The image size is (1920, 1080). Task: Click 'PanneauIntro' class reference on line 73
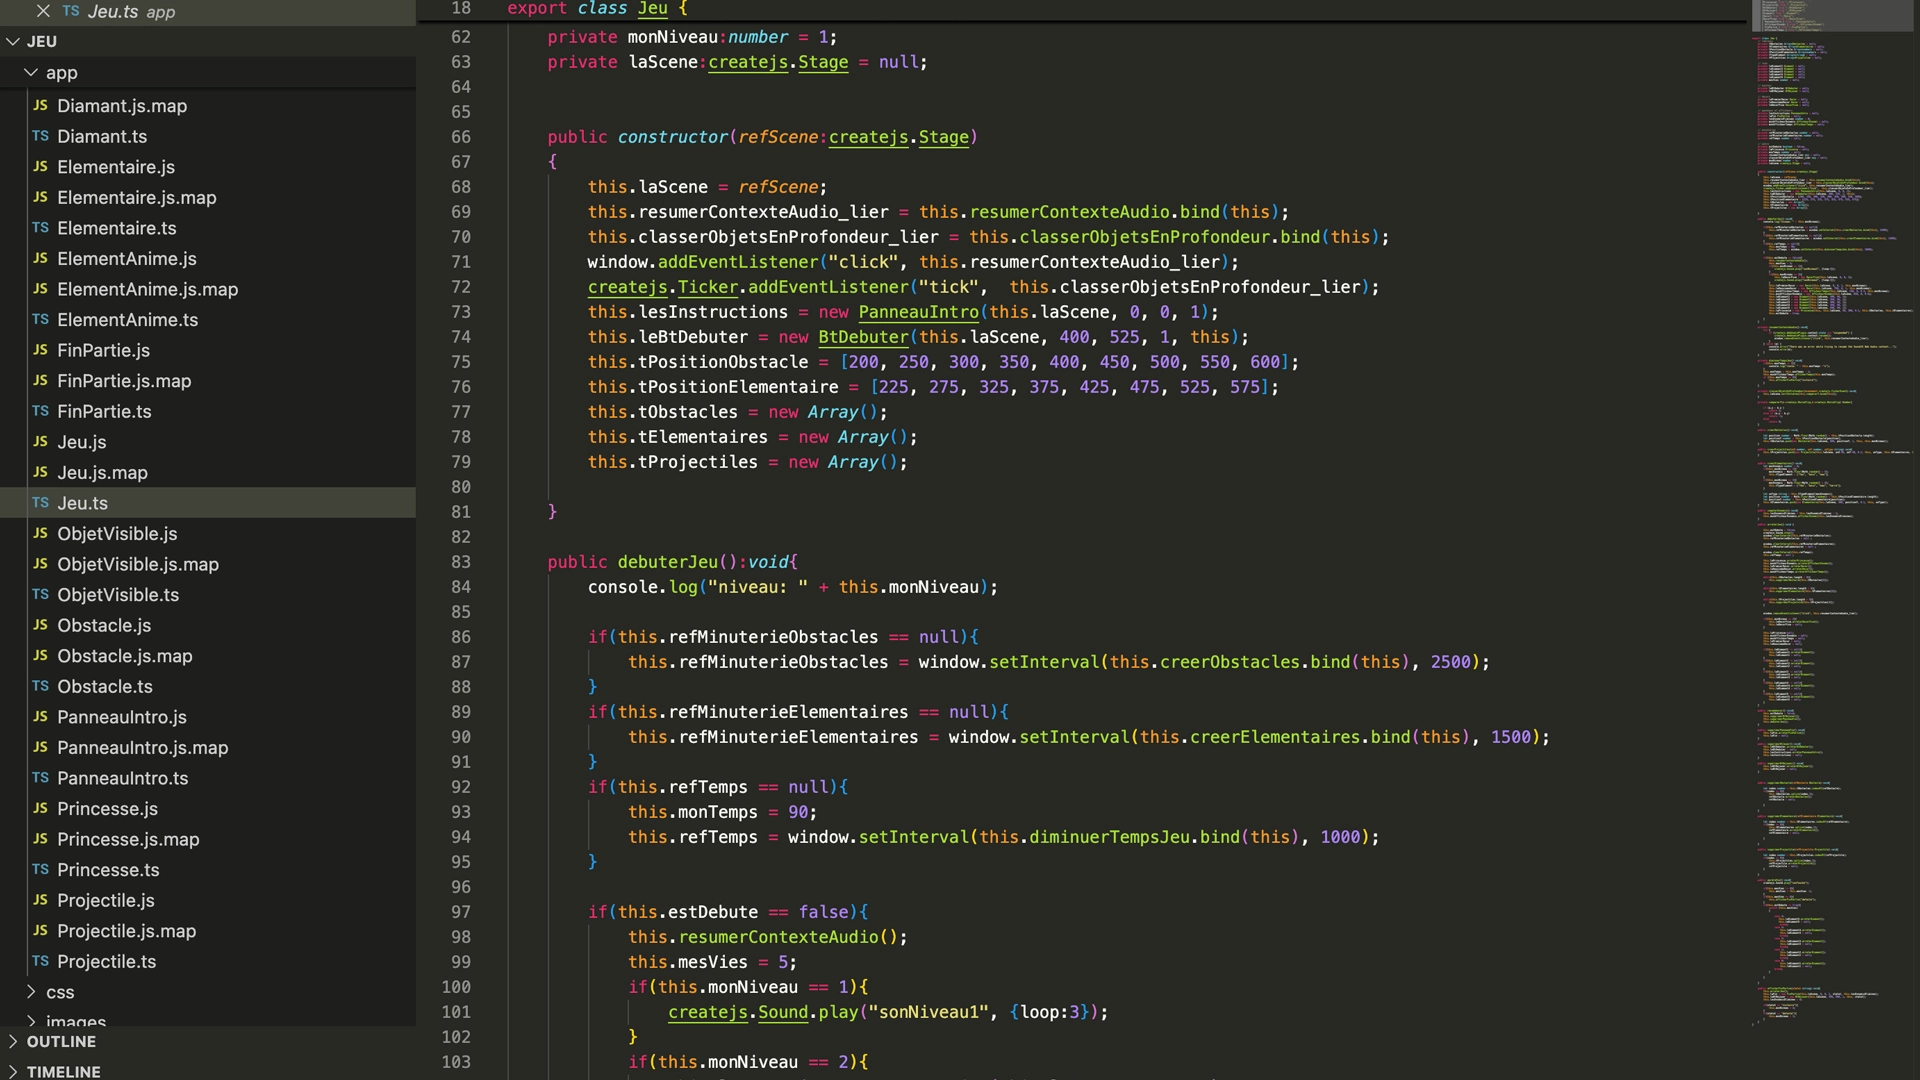click(x=918, y=312)
